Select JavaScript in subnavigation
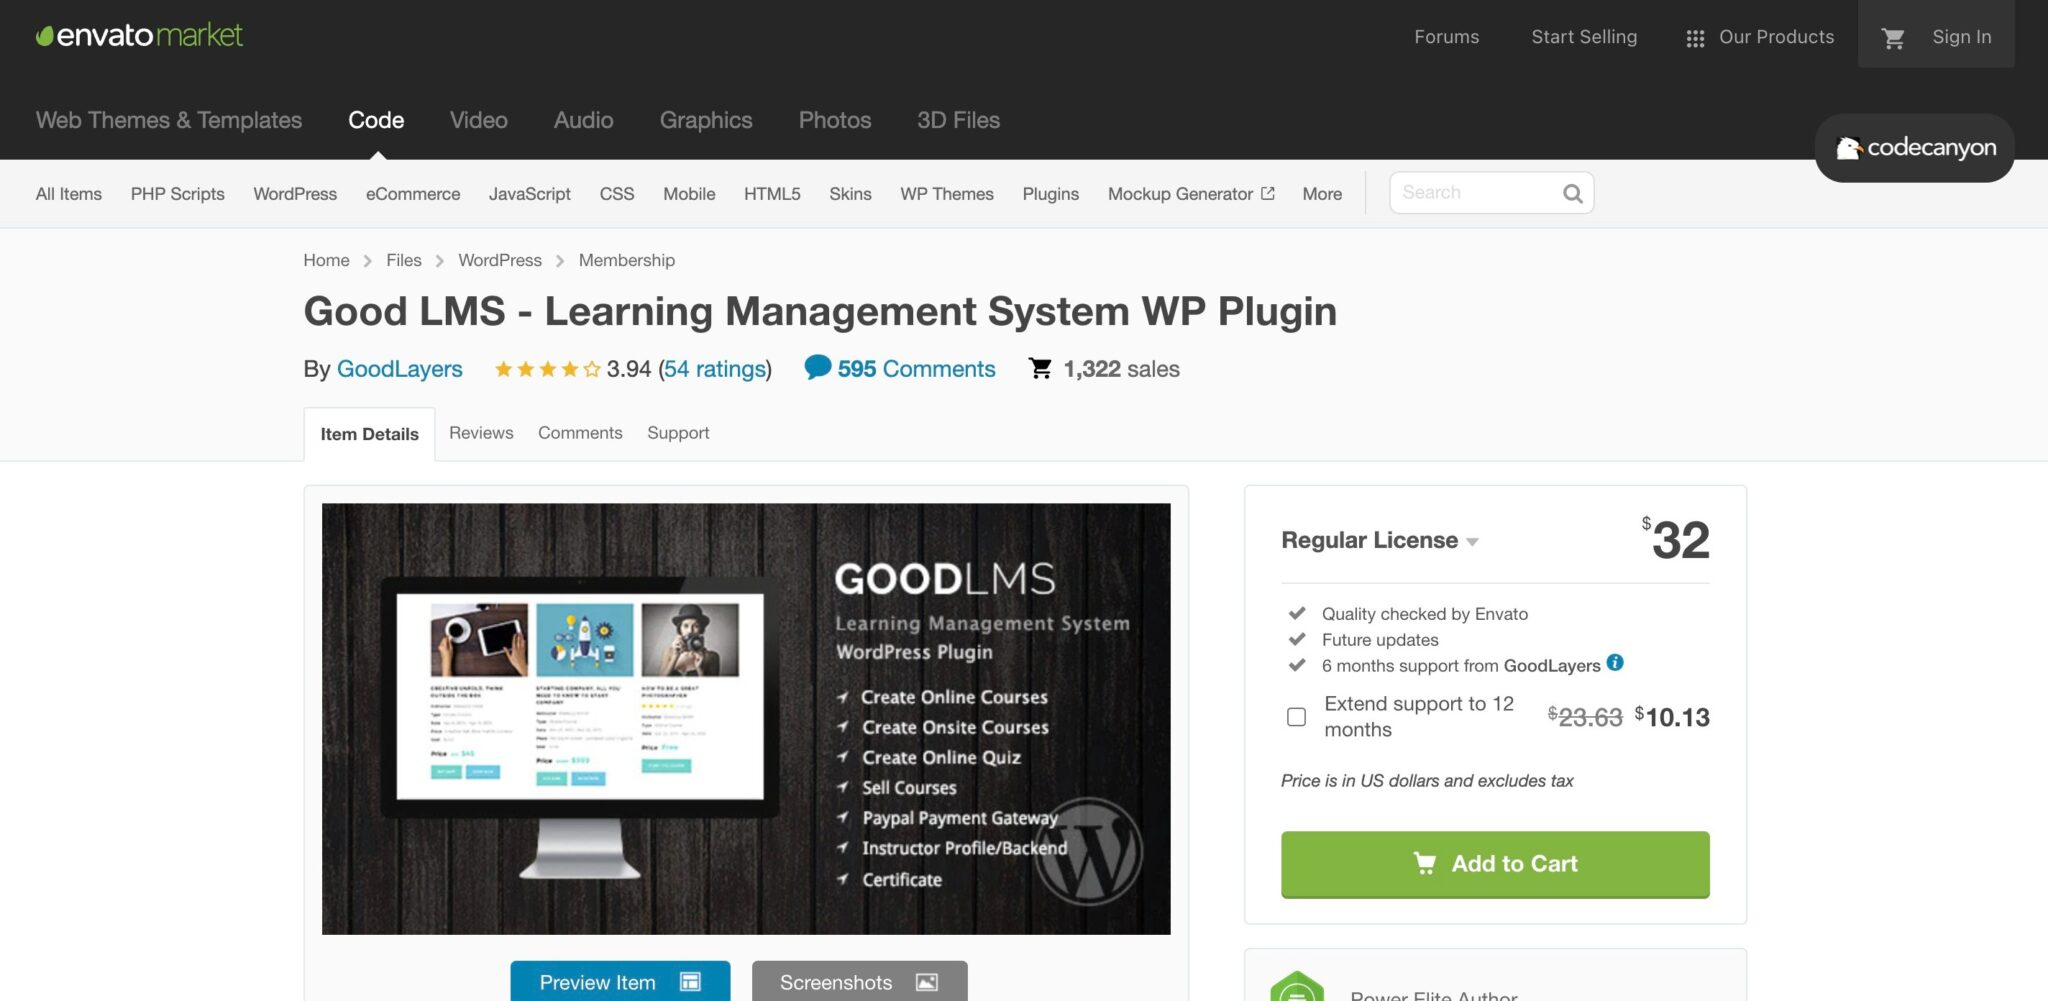 click(530, 194)
